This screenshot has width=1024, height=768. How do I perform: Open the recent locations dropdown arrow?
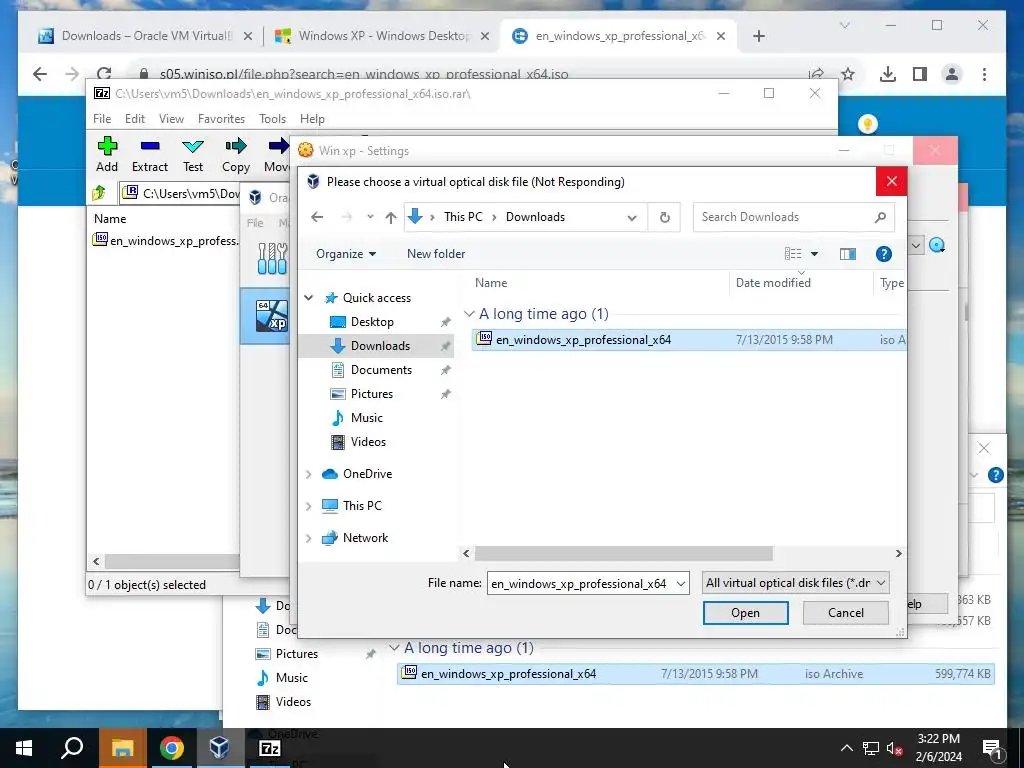tap(370, 217)
